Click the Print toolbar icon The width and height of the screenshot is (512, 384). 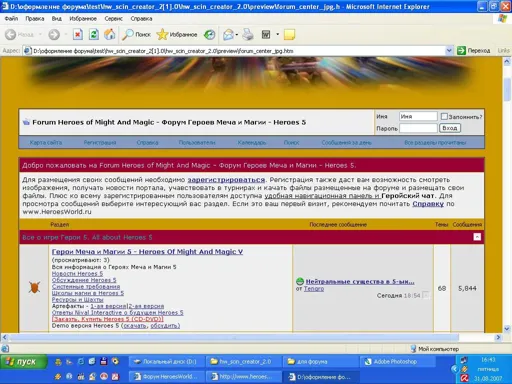248,34
